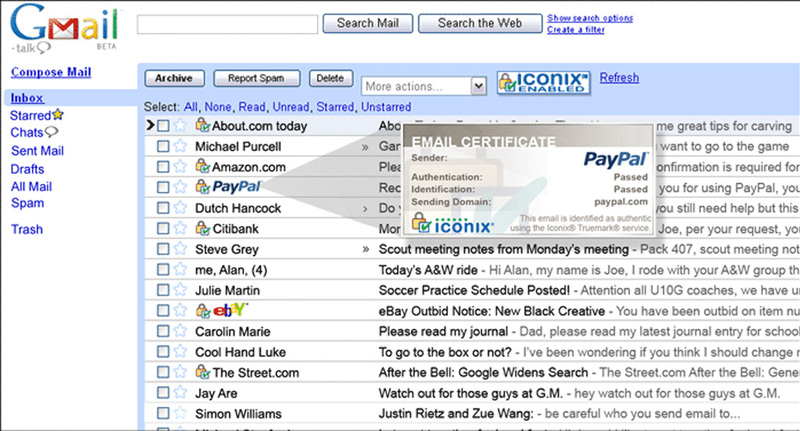Star the Carolin Marie email

(180, 331)
